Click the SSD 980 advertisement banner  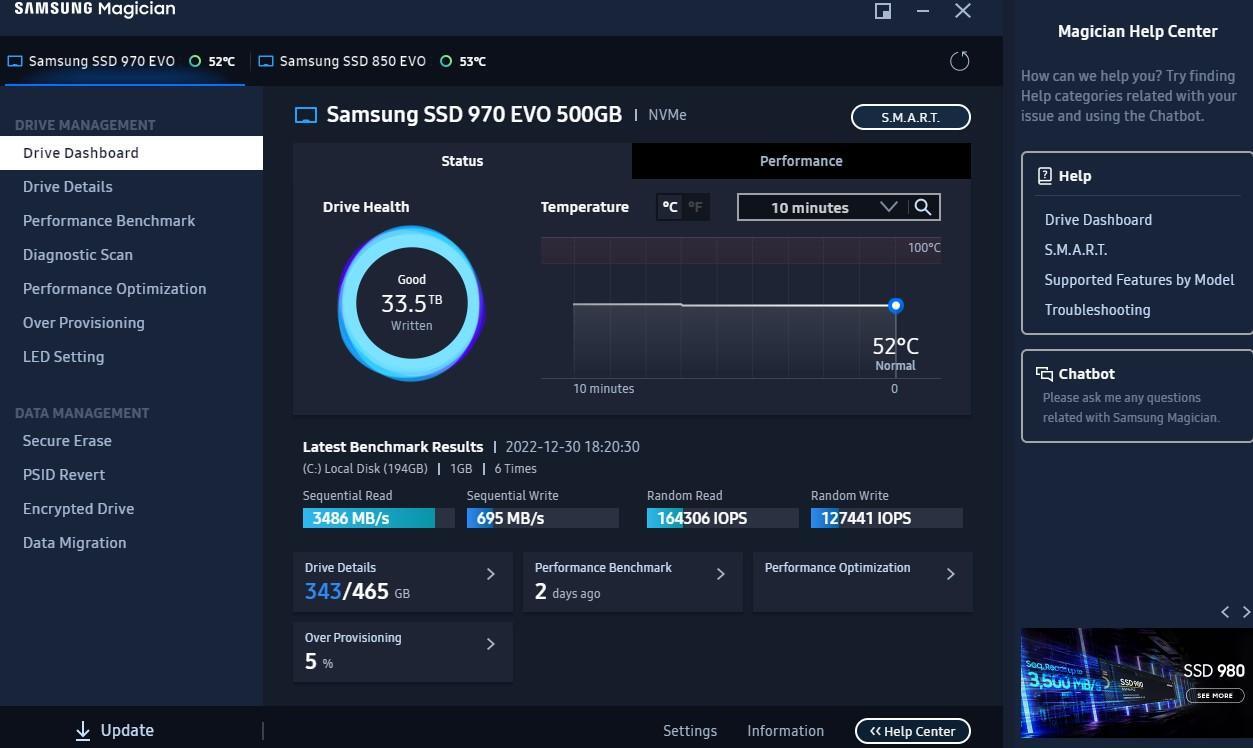[1136, 683]
